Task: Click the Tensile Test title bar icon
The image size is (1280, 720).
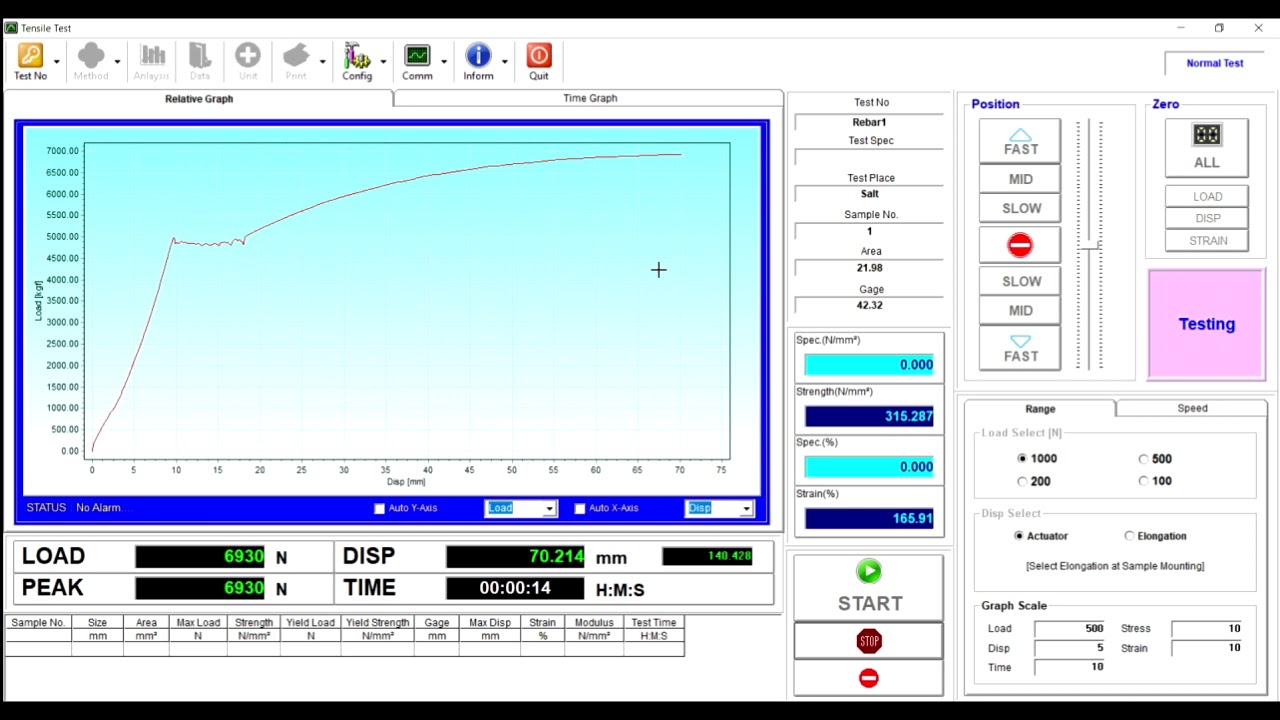Action: [11, 27]
